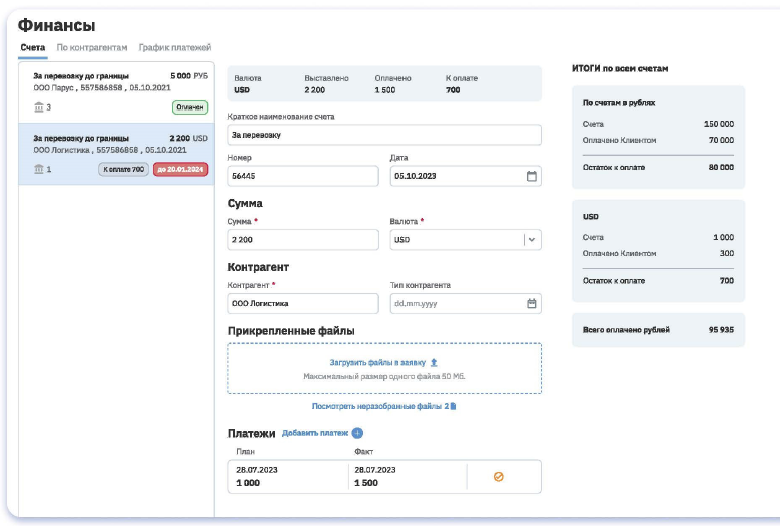
Task: Click the red до 20.01.2024 due-date badge
Action: point(181,170)
